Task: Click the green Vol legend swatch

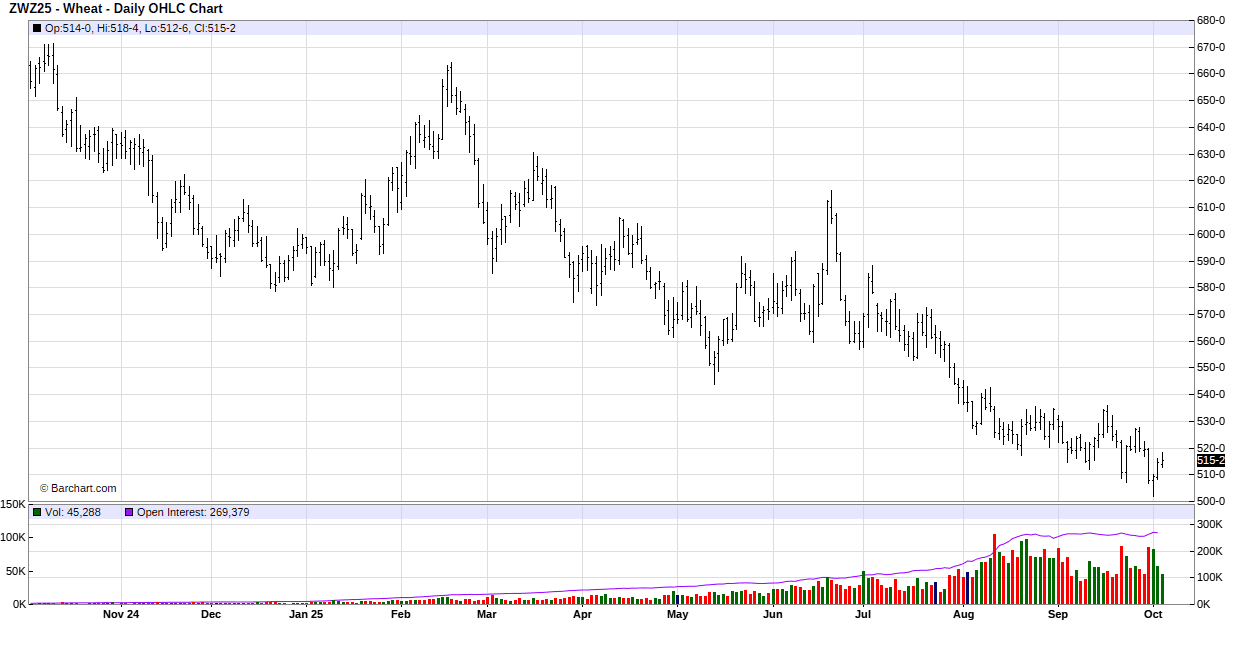Action: [38, 512]
